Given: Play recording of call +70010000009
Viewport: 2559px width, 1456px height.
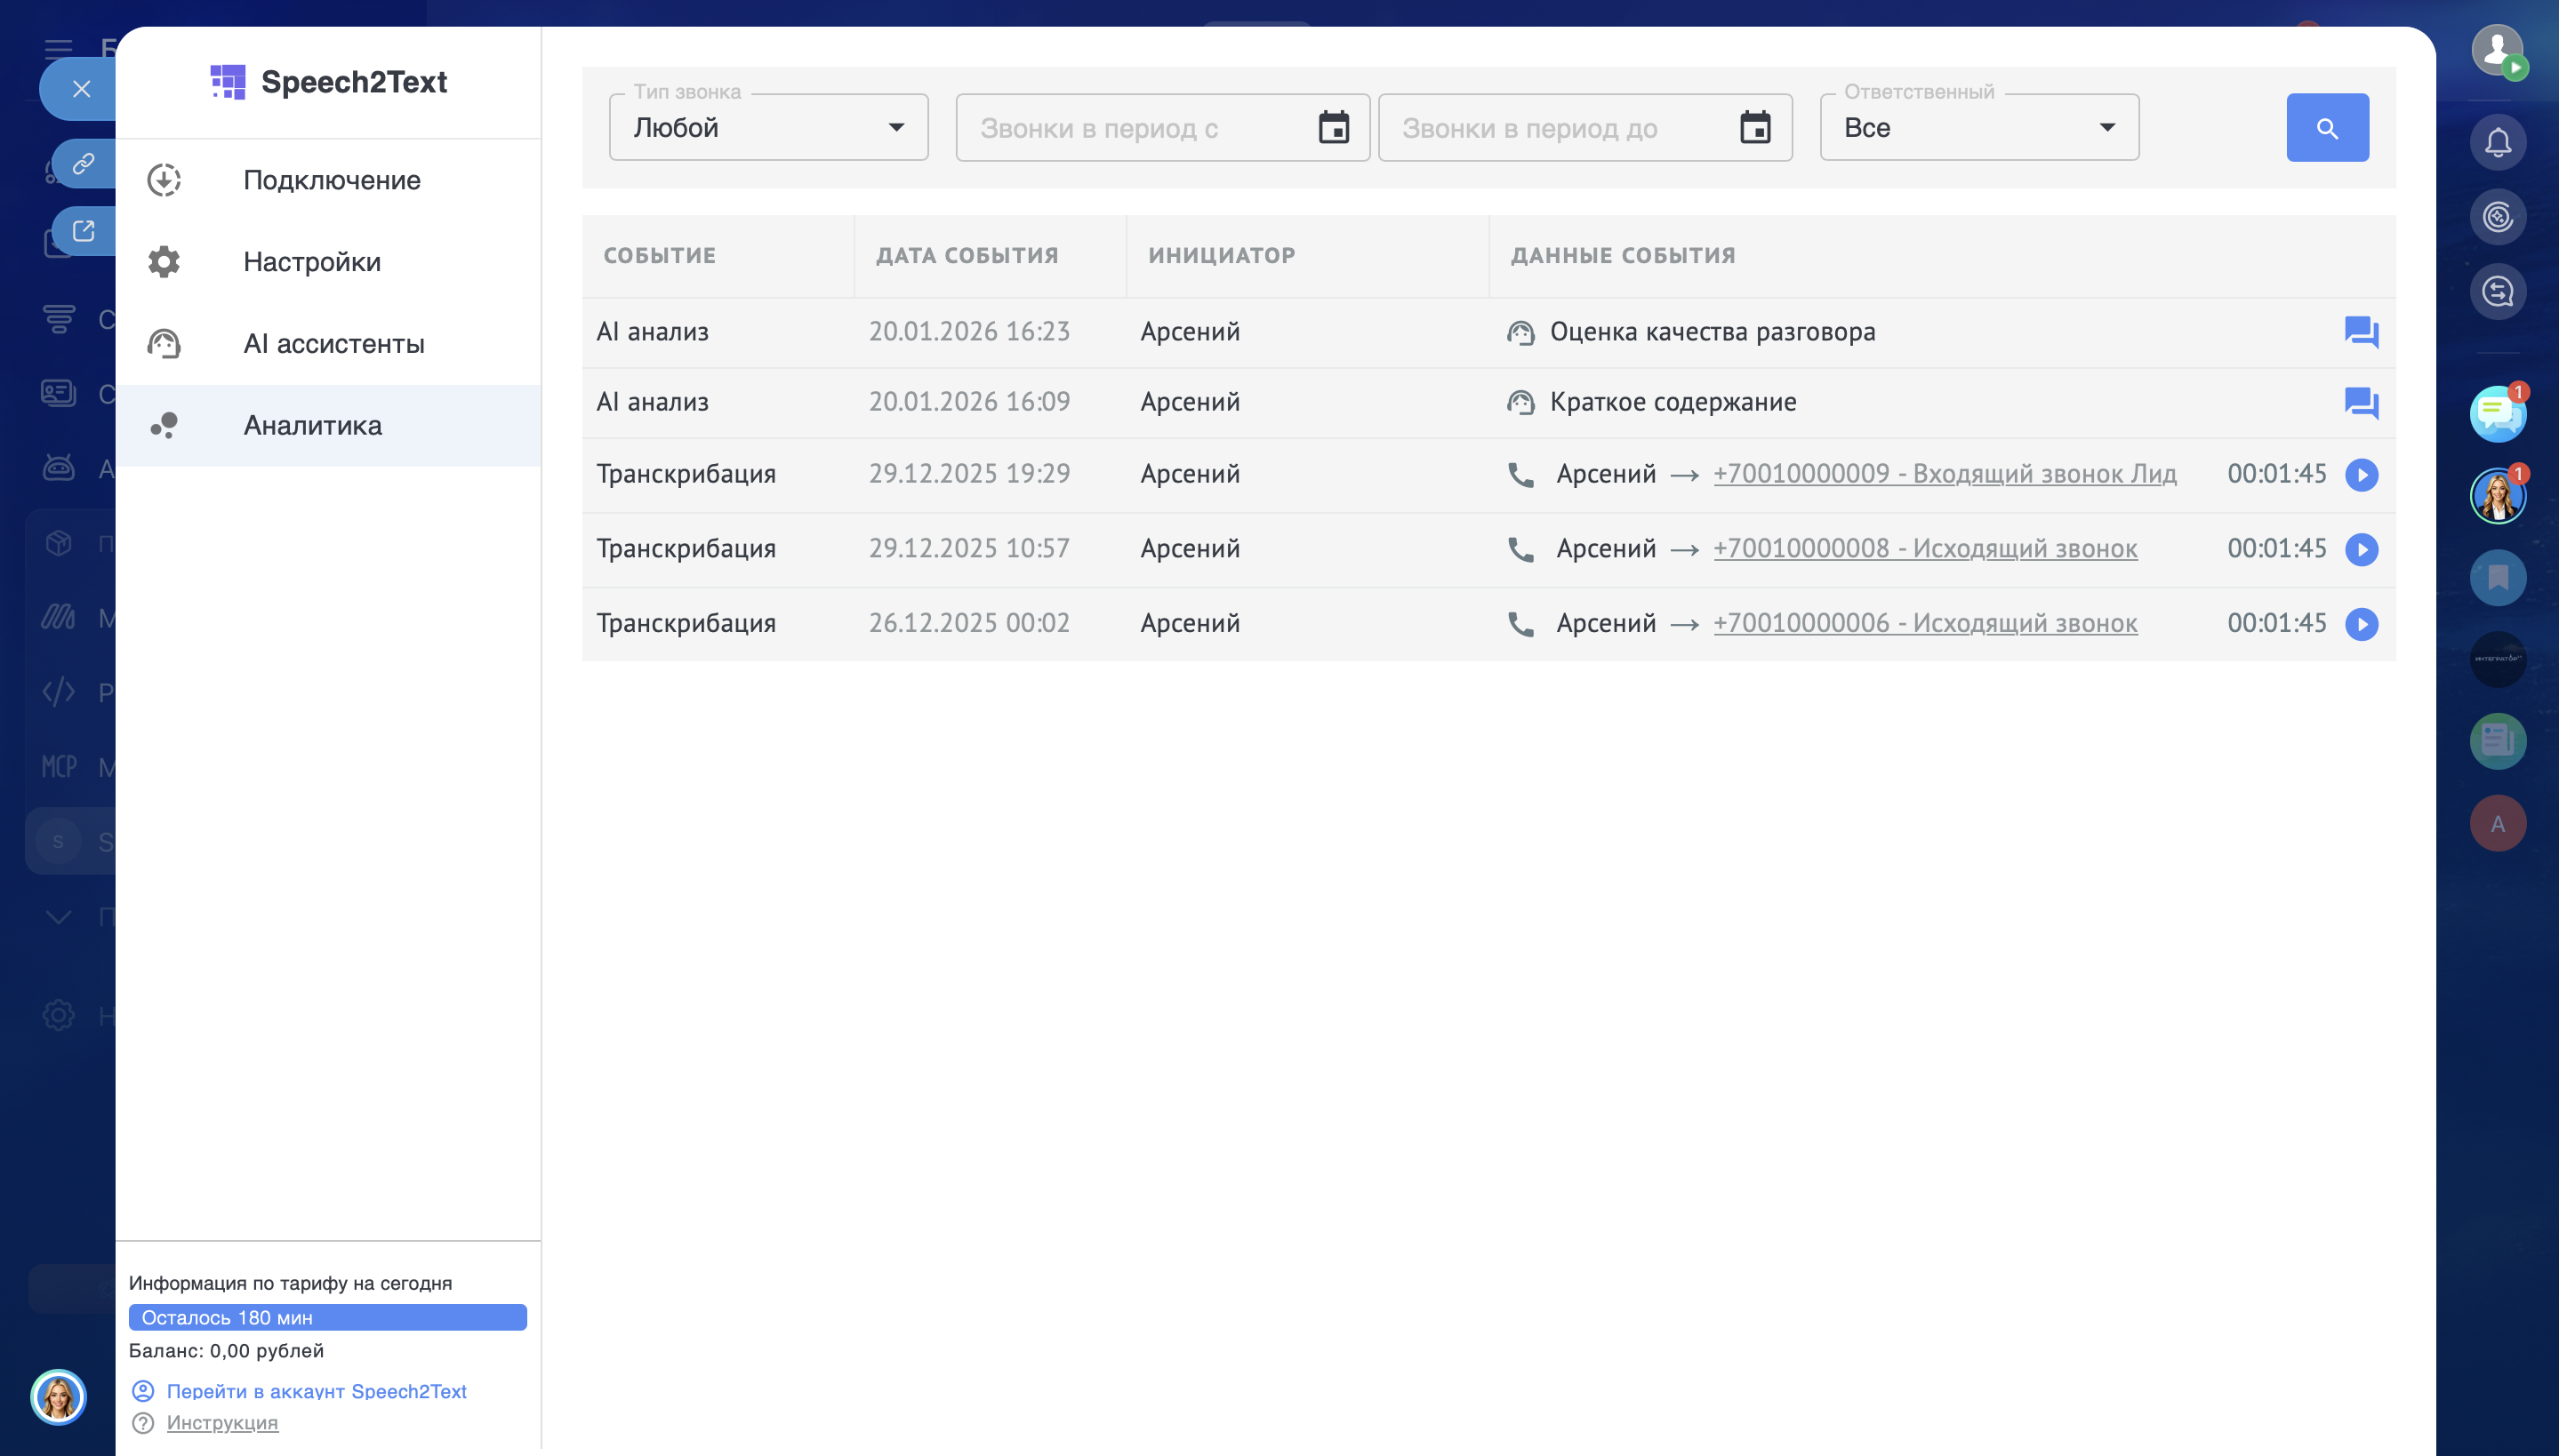Looking at the screenshot, I should point(2360,474).
